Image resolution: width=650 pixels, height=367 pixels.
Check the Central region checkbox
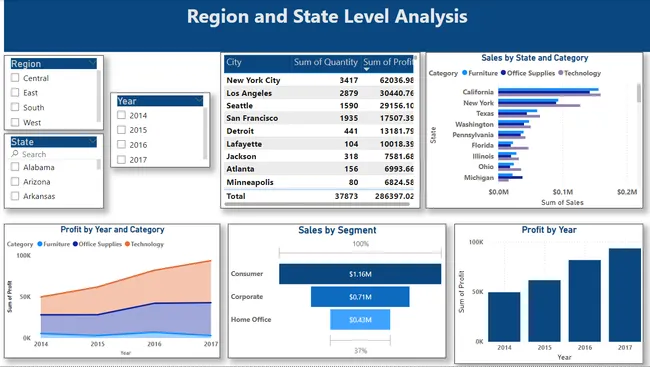[15, 78]
